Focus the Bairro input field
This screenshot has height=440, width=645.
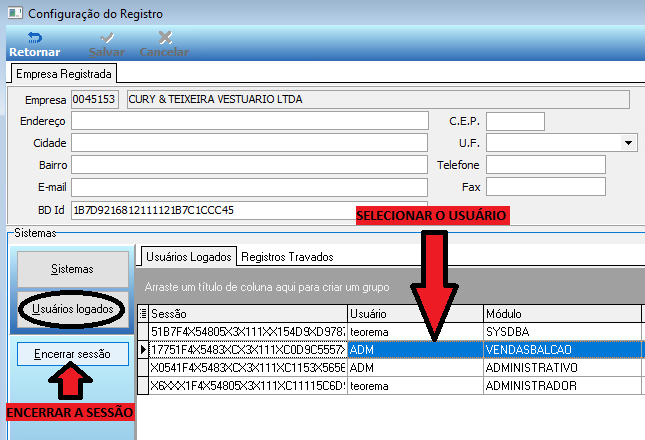(x=249, y=165)
